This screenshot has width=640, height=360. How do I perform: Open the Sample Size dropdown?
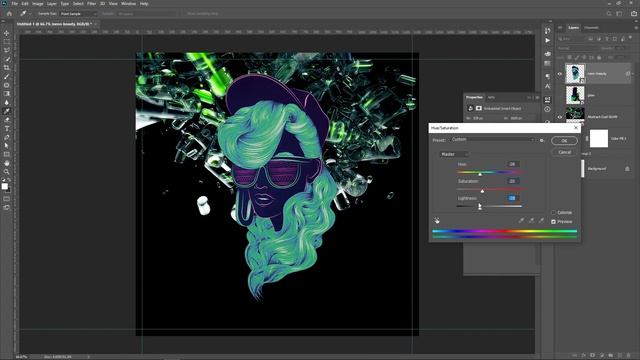(x=78, y=13)
